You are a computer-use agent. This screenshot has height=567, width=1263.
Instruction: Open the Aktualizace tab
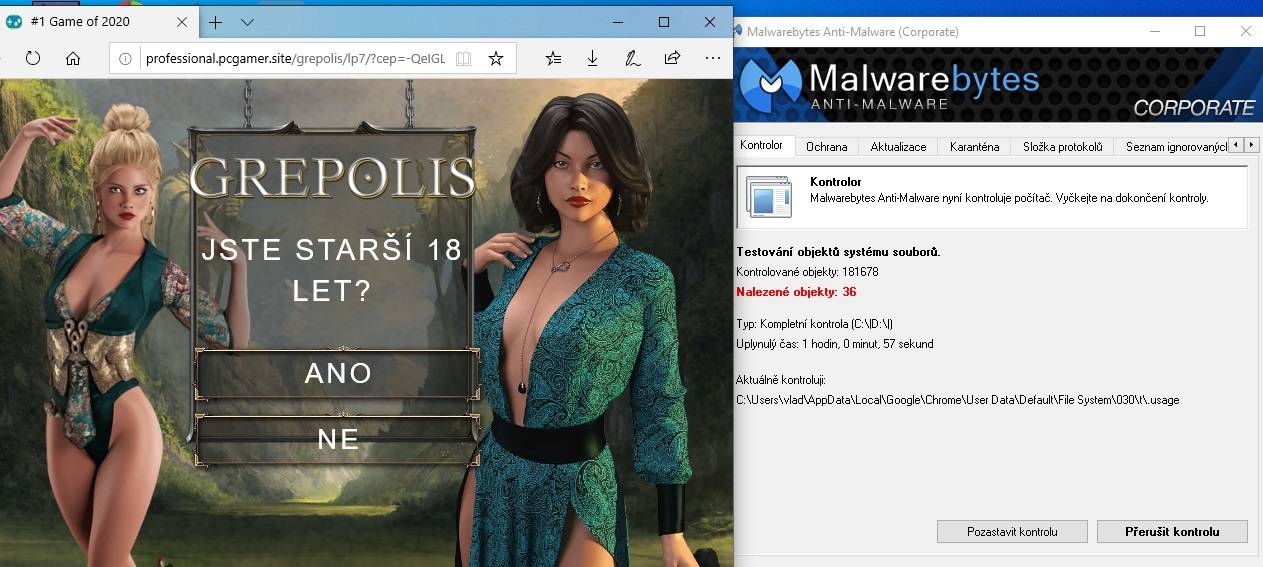(x=898, y=146)
